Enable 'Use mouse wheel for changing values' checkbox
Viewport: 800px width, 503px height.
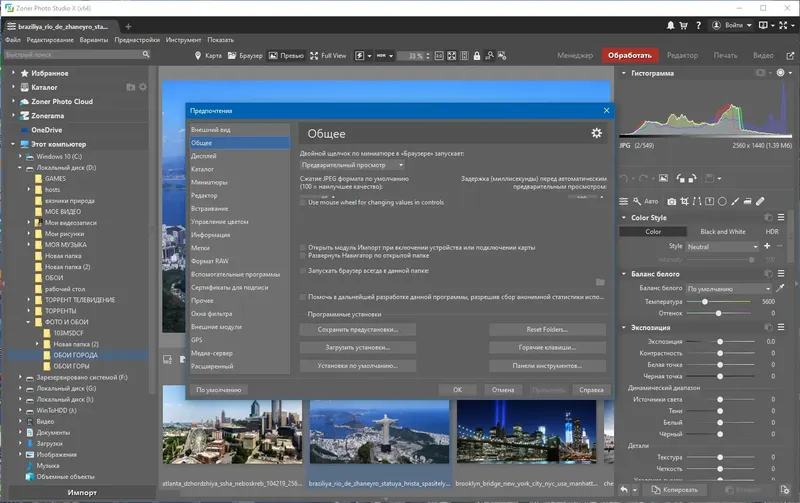pos(303,202)
